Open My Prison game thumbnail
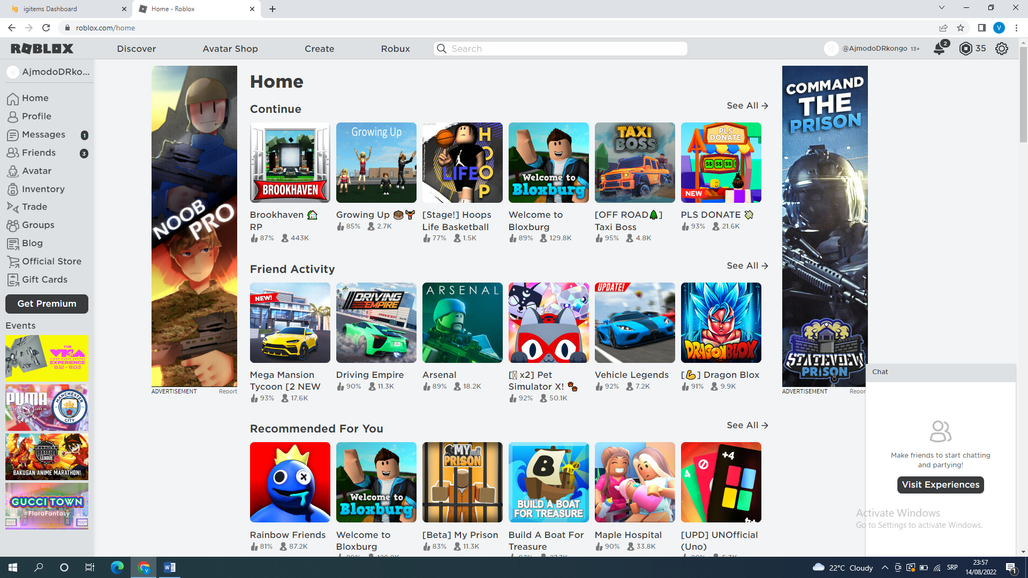Image resolution: width=1028 pixels, height=578 pixels. [462, 482]
